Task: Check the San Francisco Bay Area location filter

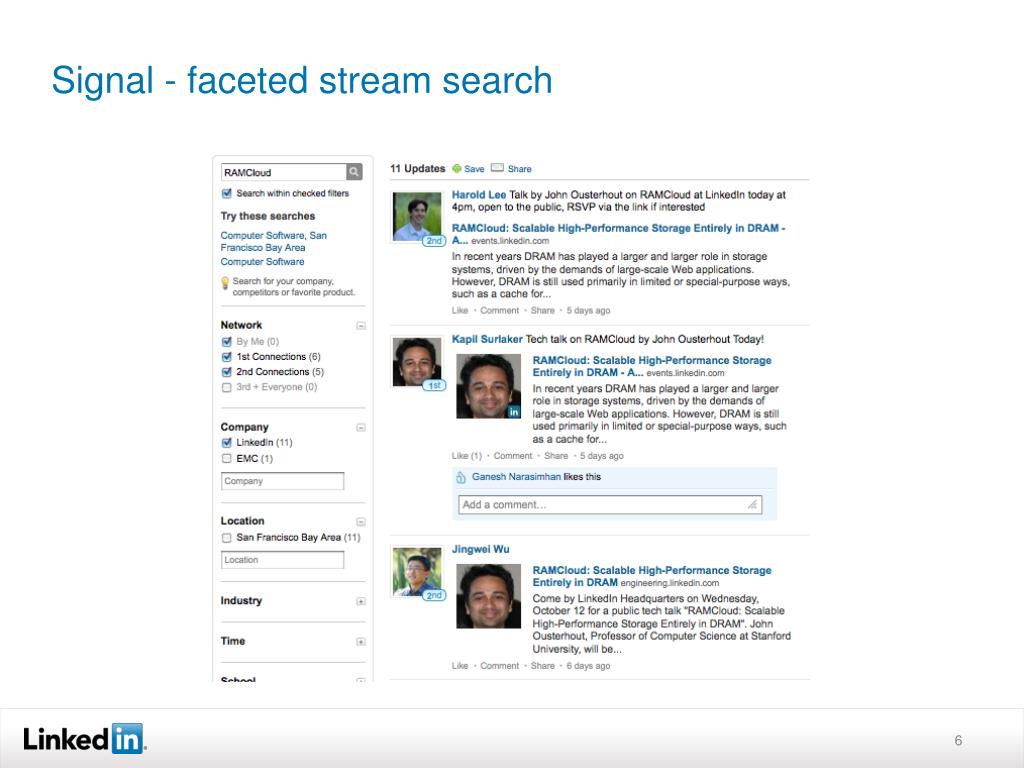Action: pos(227,537)
